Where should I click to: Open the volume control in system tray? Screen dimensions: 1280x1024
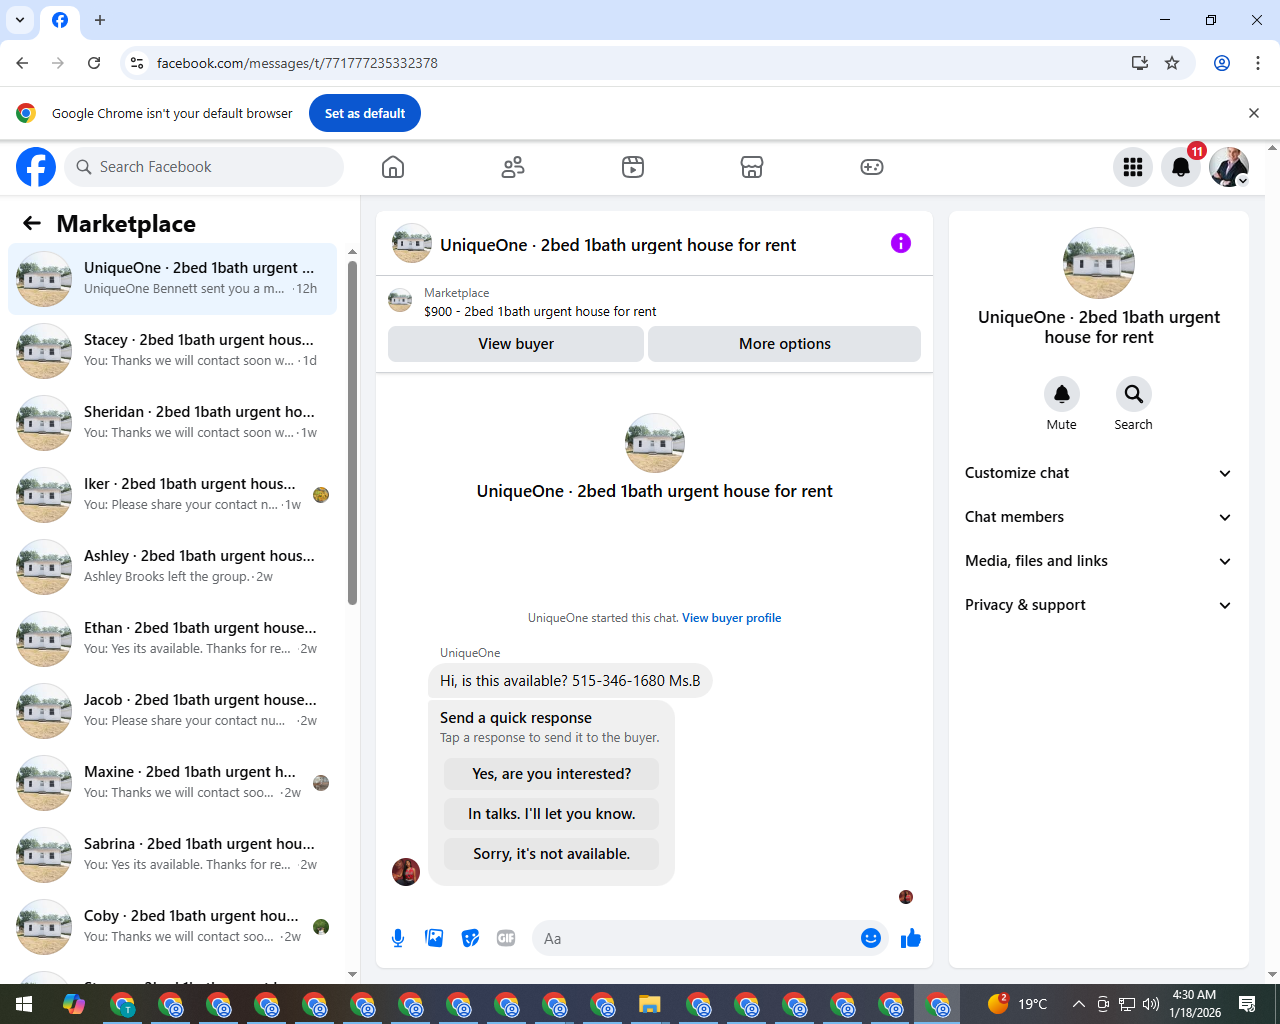coord(1150,1004)
